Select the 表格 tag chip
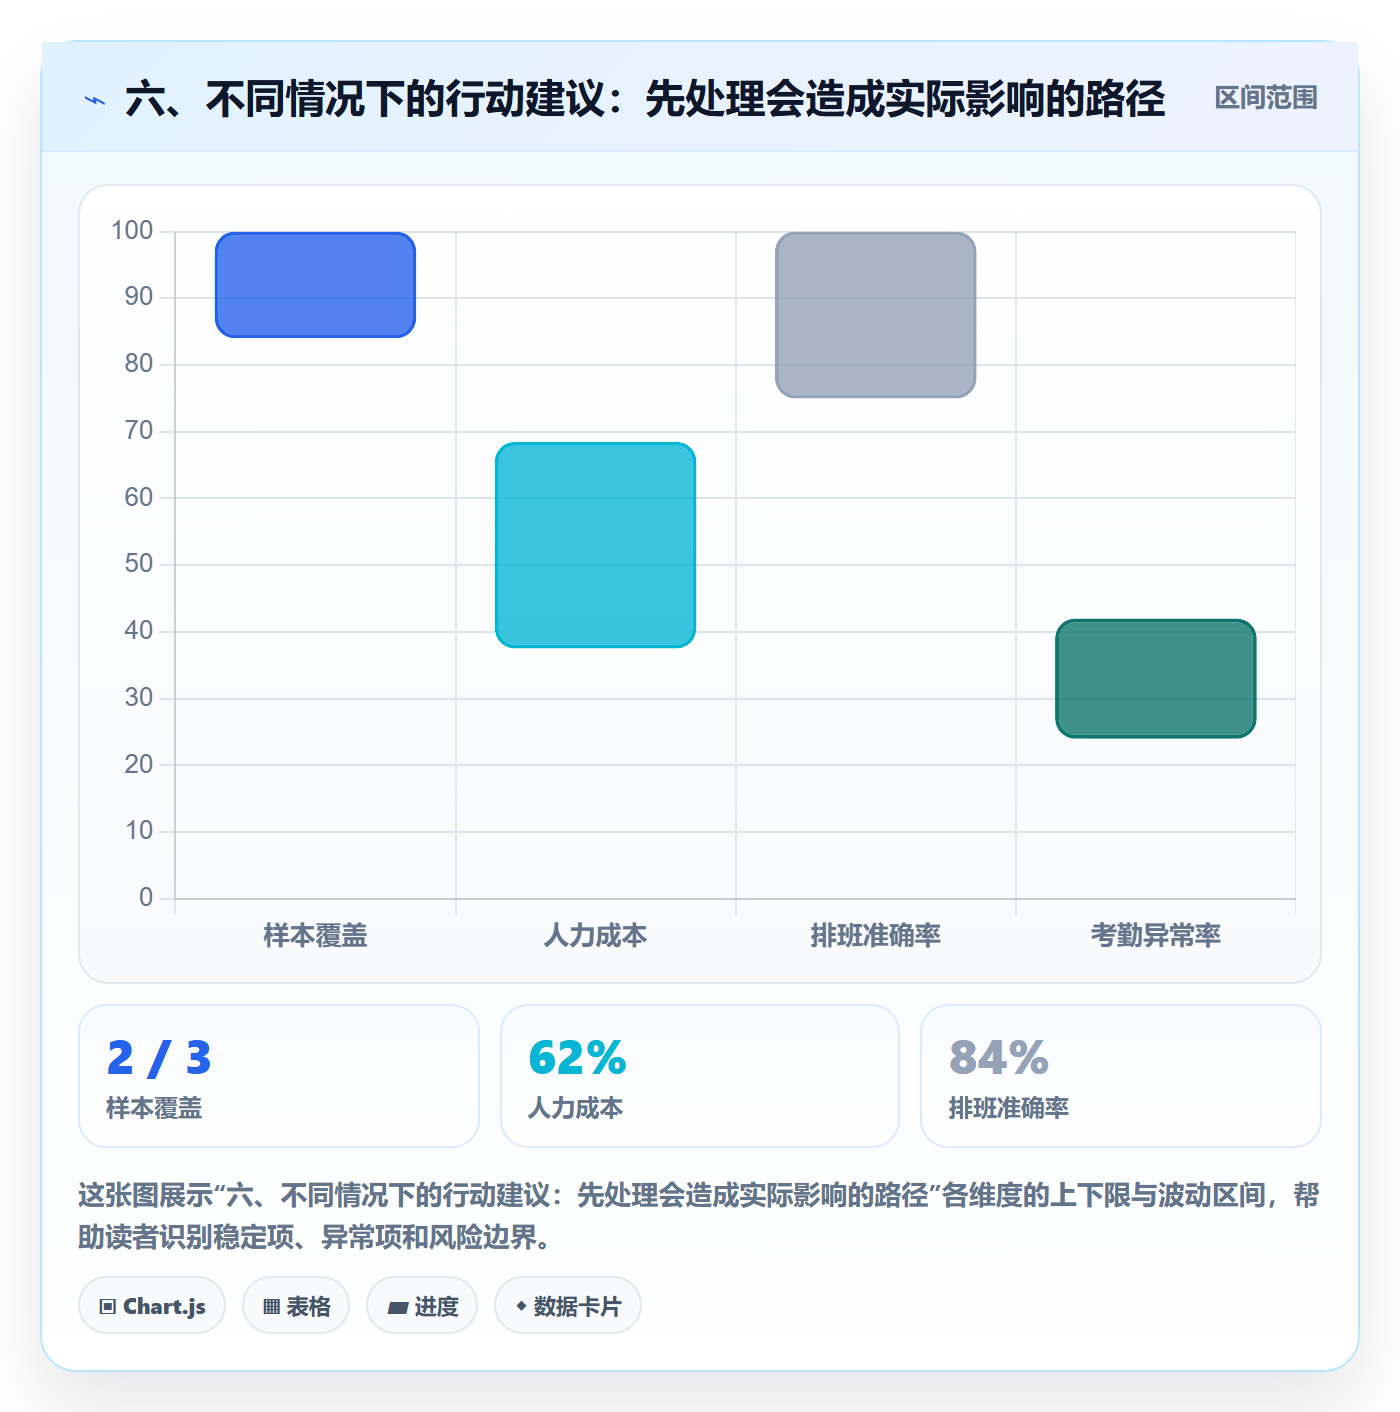Screen dimensions: 1400x1412 pyautogui.click(x=296, y=1306)
